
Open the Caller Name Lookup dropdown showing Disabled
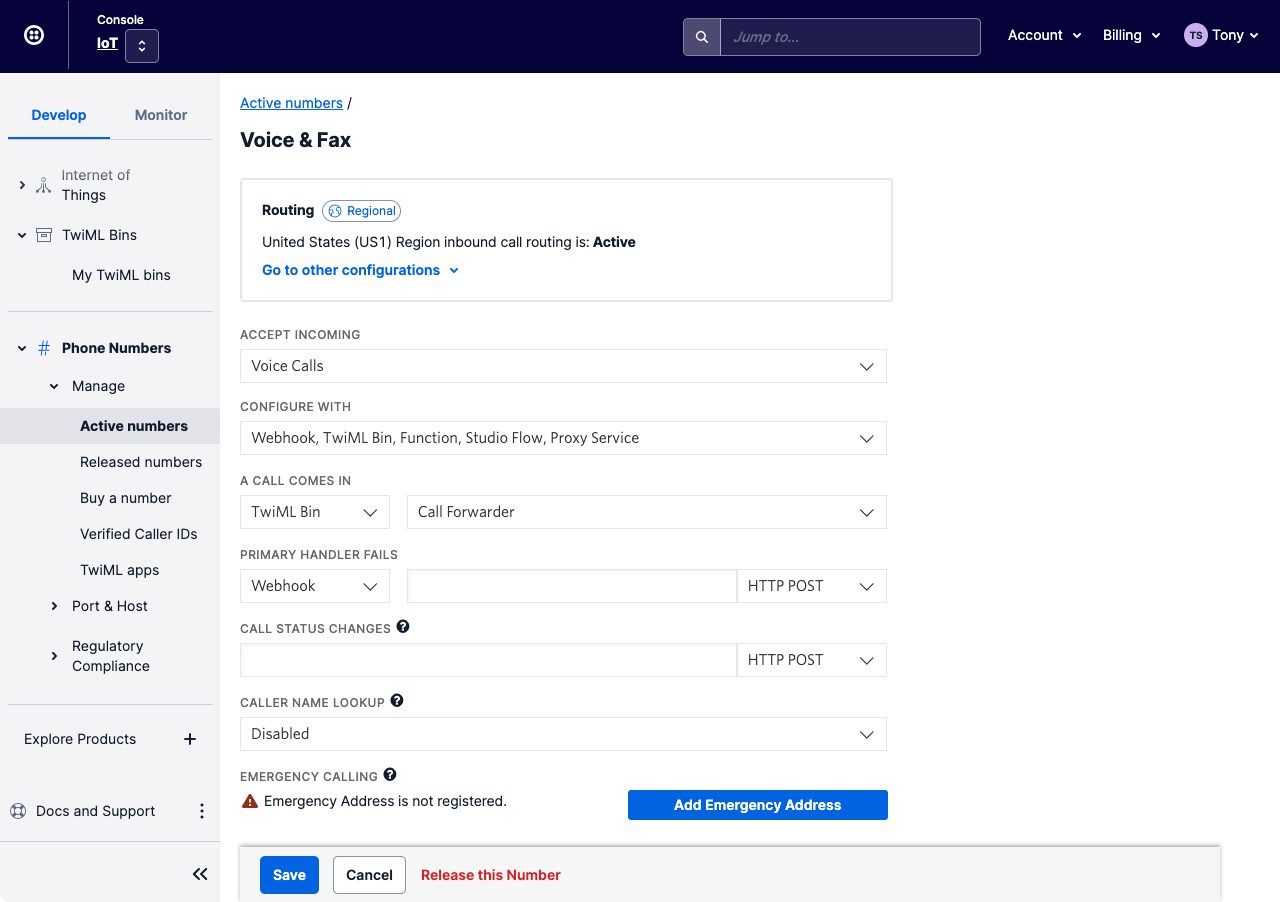tap(563, 734)
